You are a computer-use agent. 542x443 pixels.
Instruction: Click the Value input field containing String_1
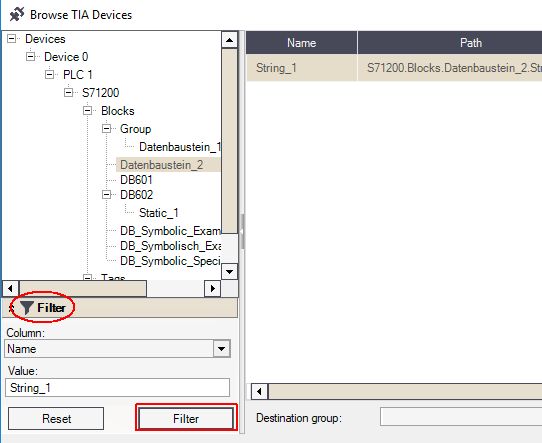118,388
